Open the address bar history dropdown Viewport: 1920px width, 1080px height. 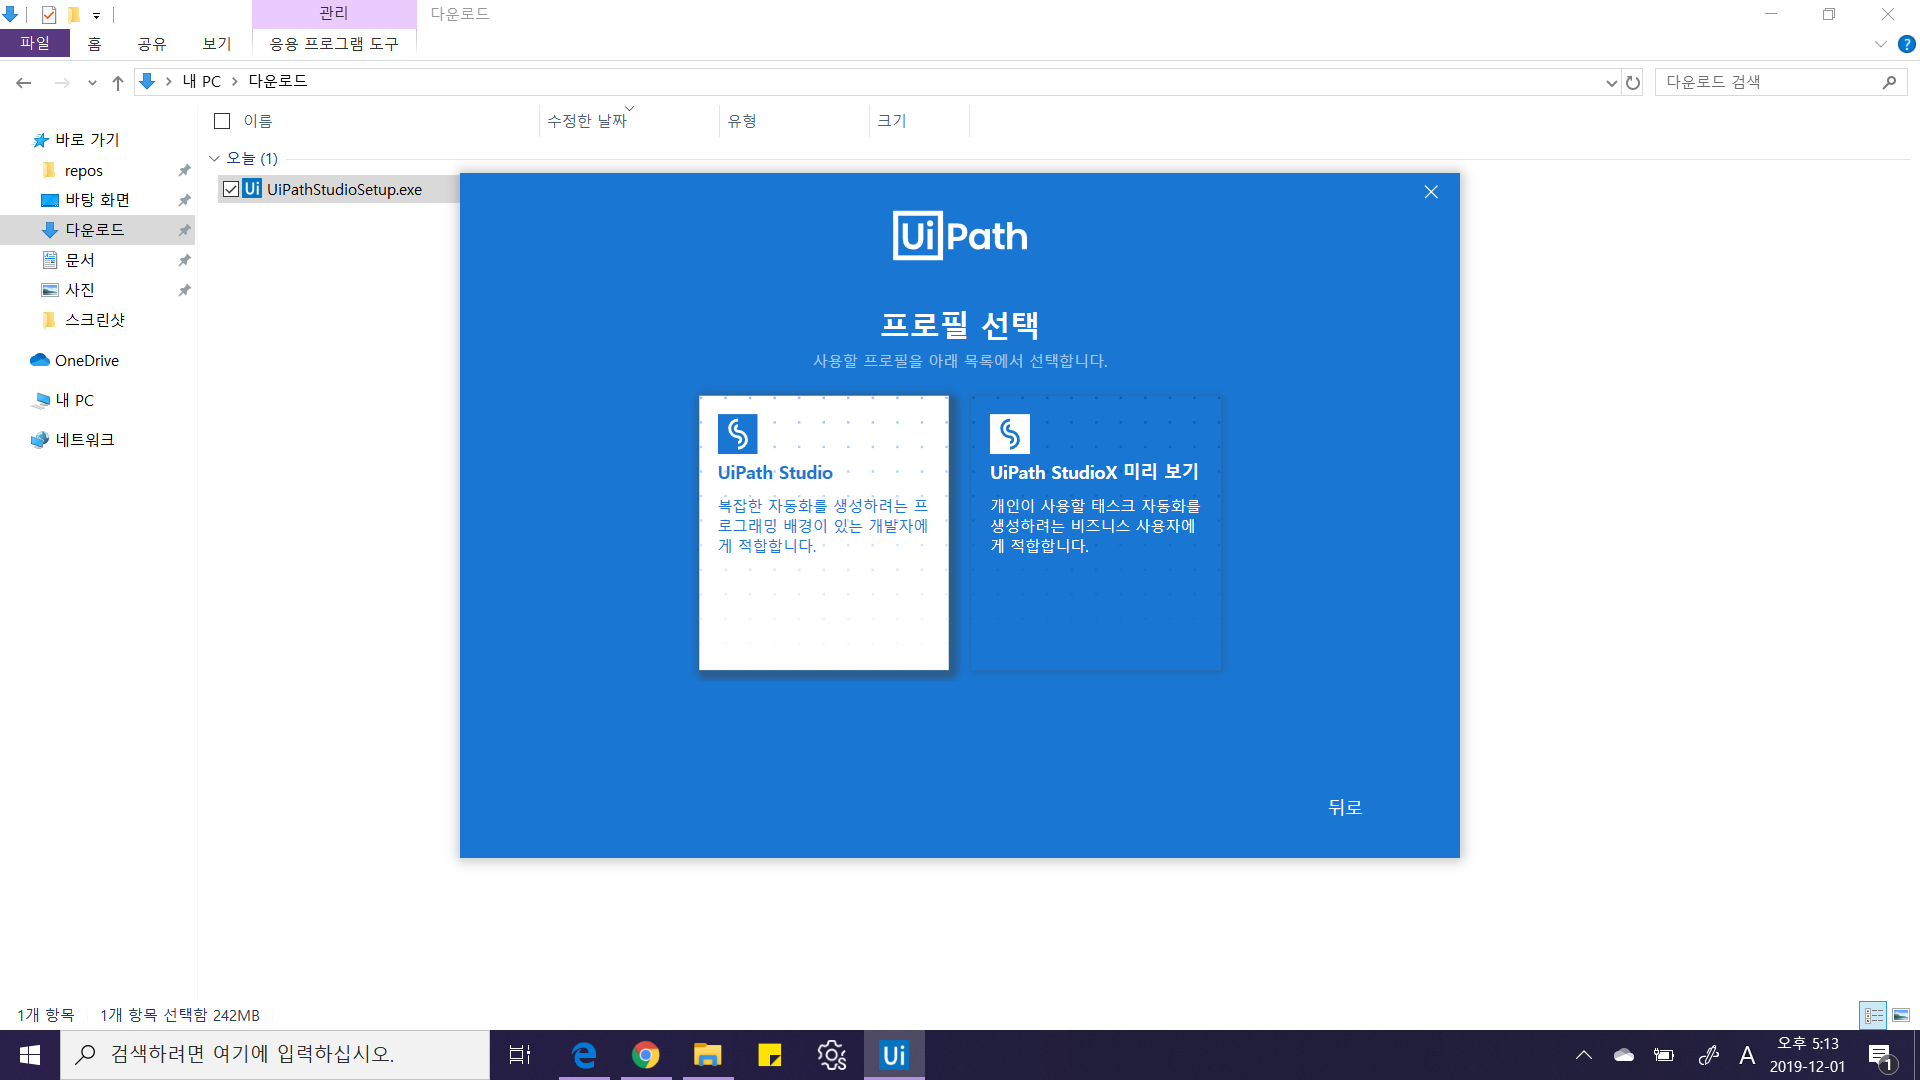click(1611, 83)
